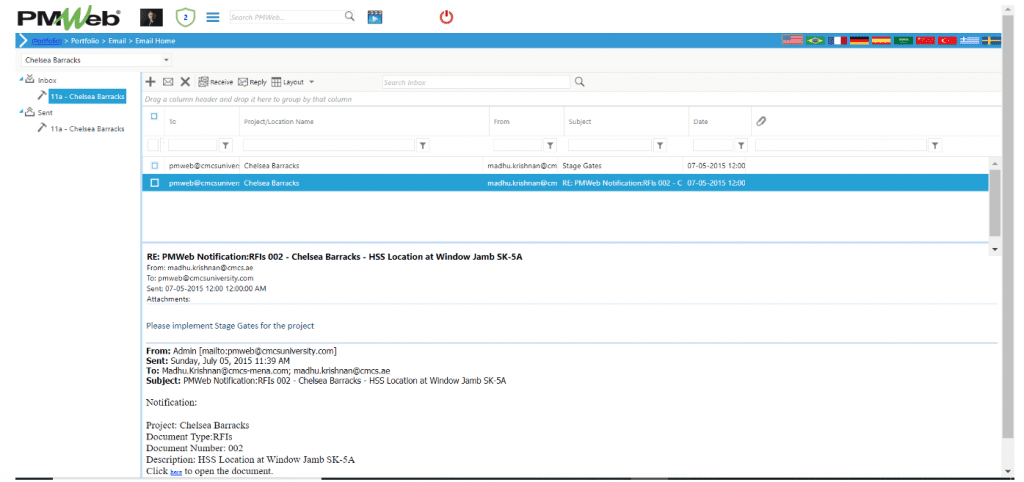The width and height of the screenshot is (1024, 482).
Task: Sort by the From column header
Action: pyautogui.click(x=502, y=121)
